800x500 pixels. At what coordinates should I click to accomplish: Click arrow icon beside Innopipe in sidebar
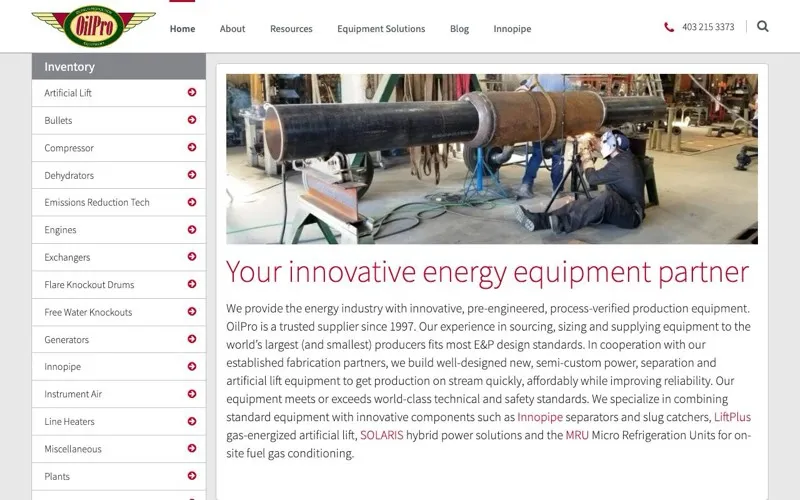(x=192, y=366)
